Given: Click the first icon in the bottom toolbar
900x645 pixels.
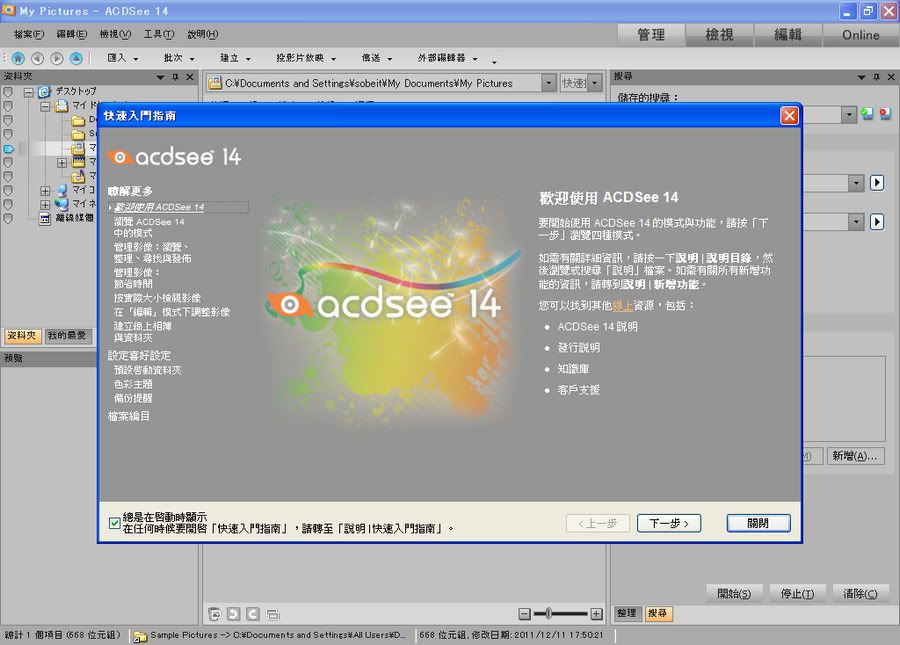Looking at the screenshot, I should [x=214, y=614].
